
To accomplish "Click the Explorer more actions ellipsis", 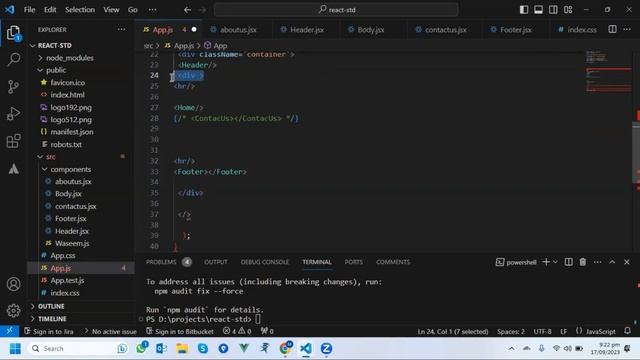I will [x=121, y=29].
